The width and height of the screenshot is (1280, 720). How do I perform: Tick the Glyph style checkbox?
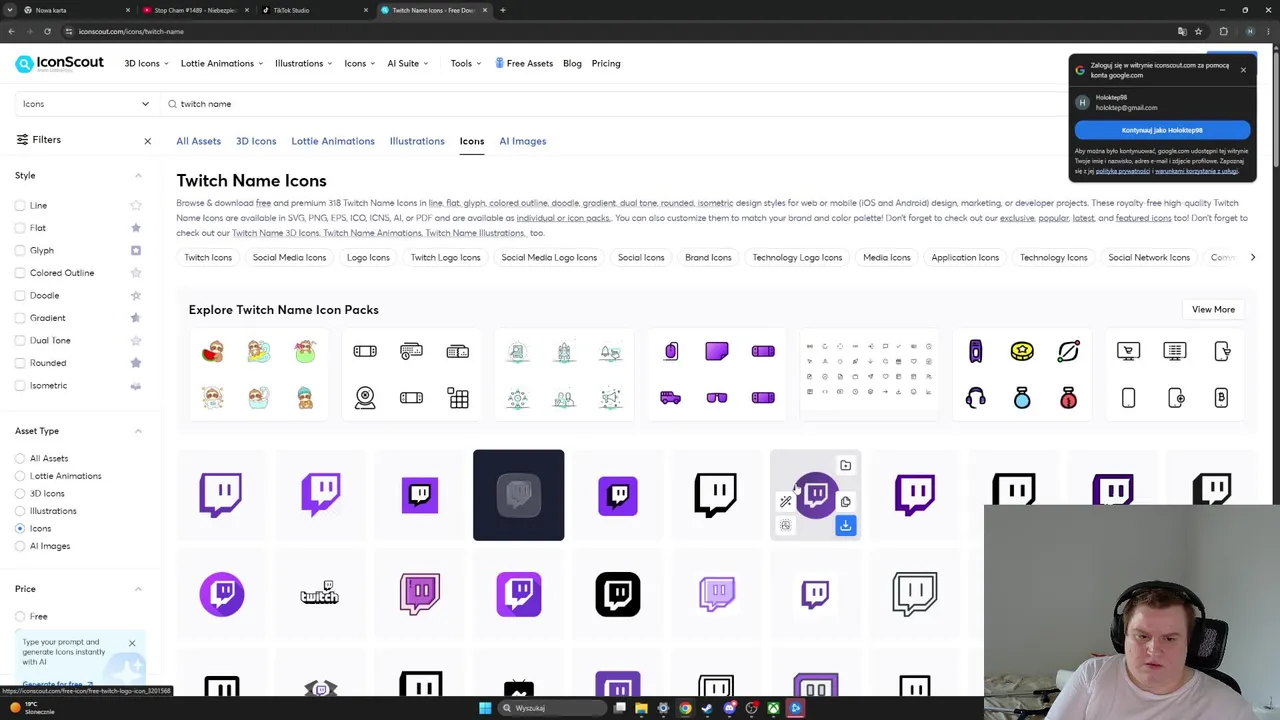(x=20, y=250)
